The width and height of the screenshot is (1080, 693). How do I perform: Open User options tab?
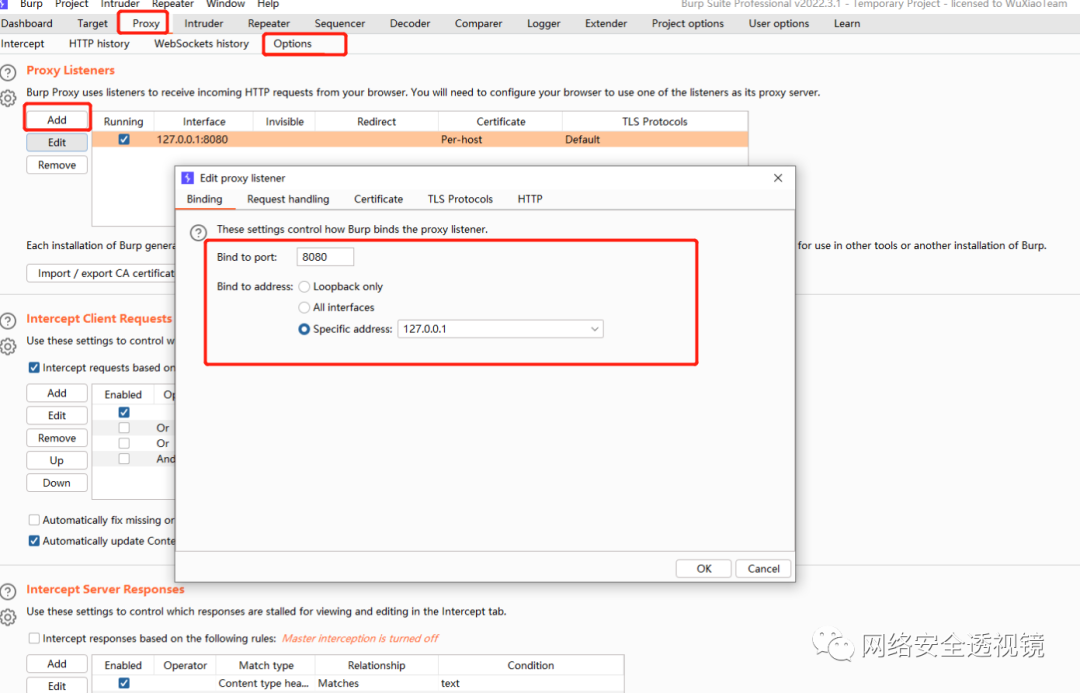(x=779, y=23)
